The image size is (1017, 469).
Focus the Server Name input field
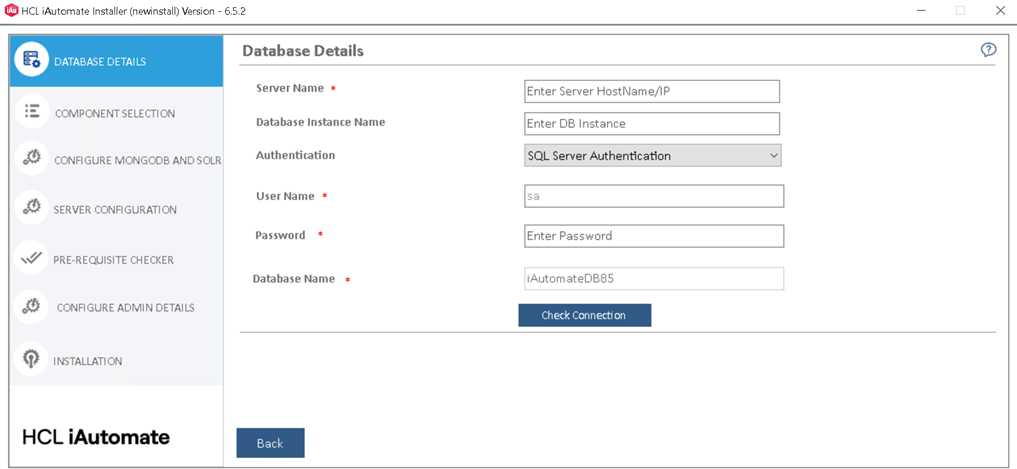651,91
